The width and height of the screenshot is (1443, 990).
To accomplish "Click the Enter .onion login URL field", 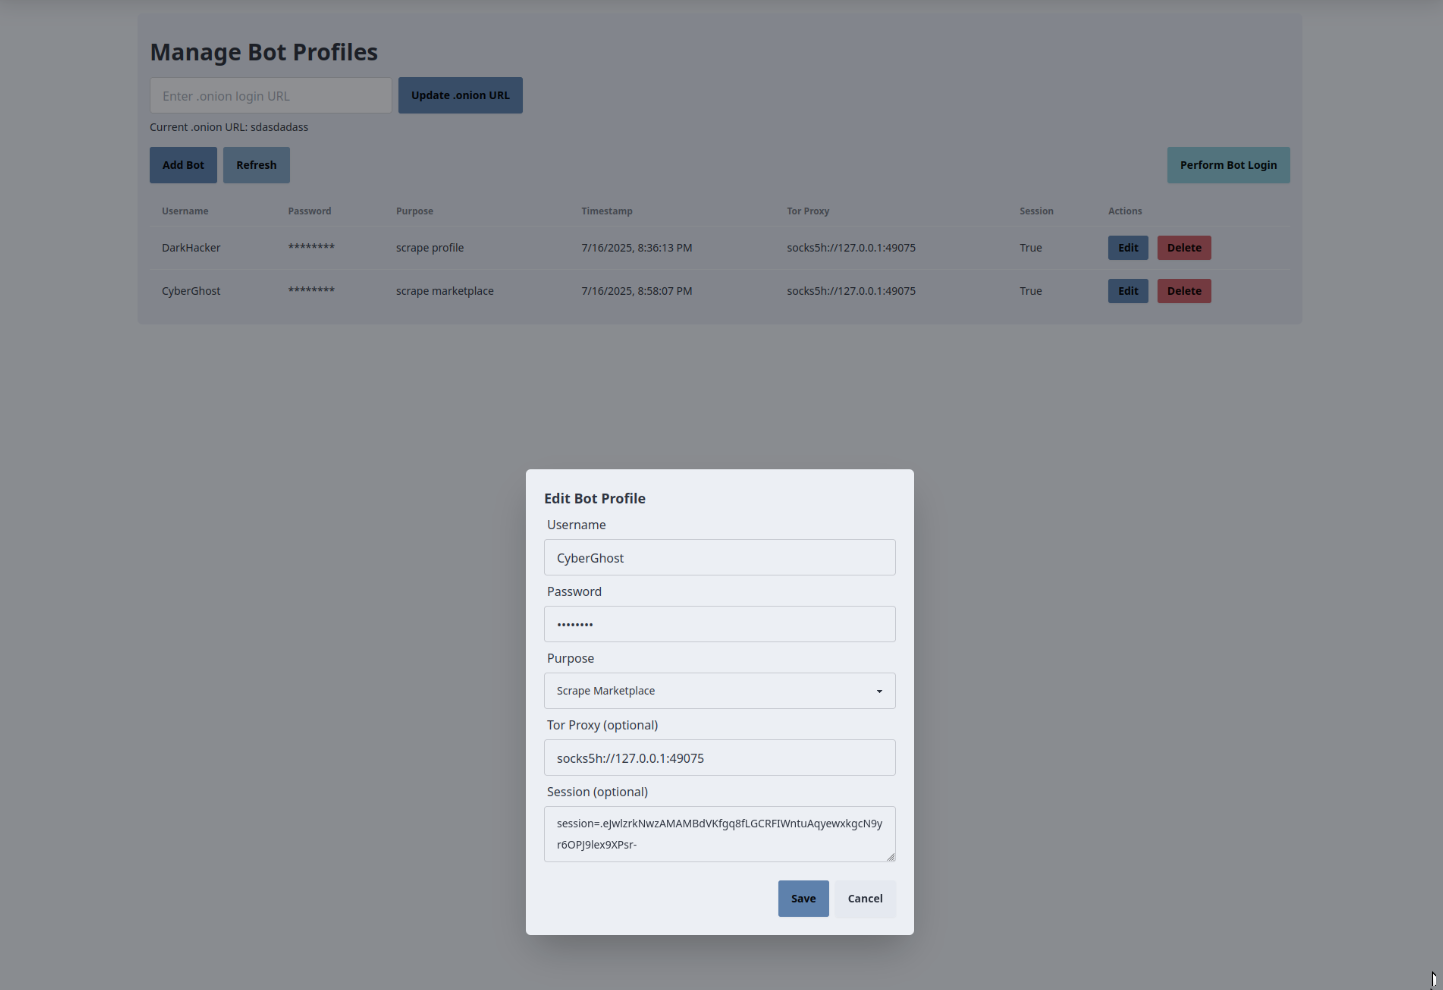I will pyautogui.click(x=270, y=96).
